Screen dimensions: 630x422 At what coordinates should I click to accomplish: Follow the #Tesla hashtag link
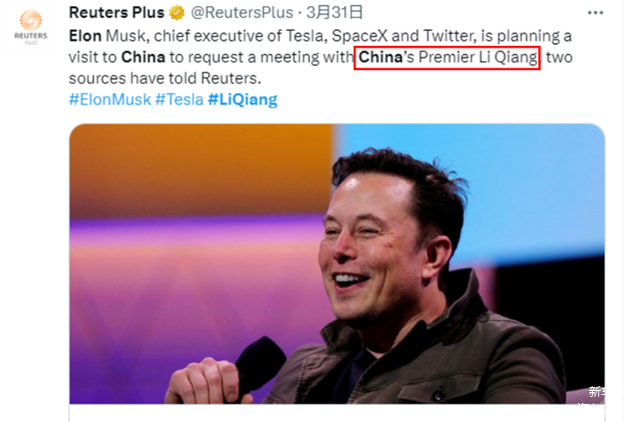178,99
